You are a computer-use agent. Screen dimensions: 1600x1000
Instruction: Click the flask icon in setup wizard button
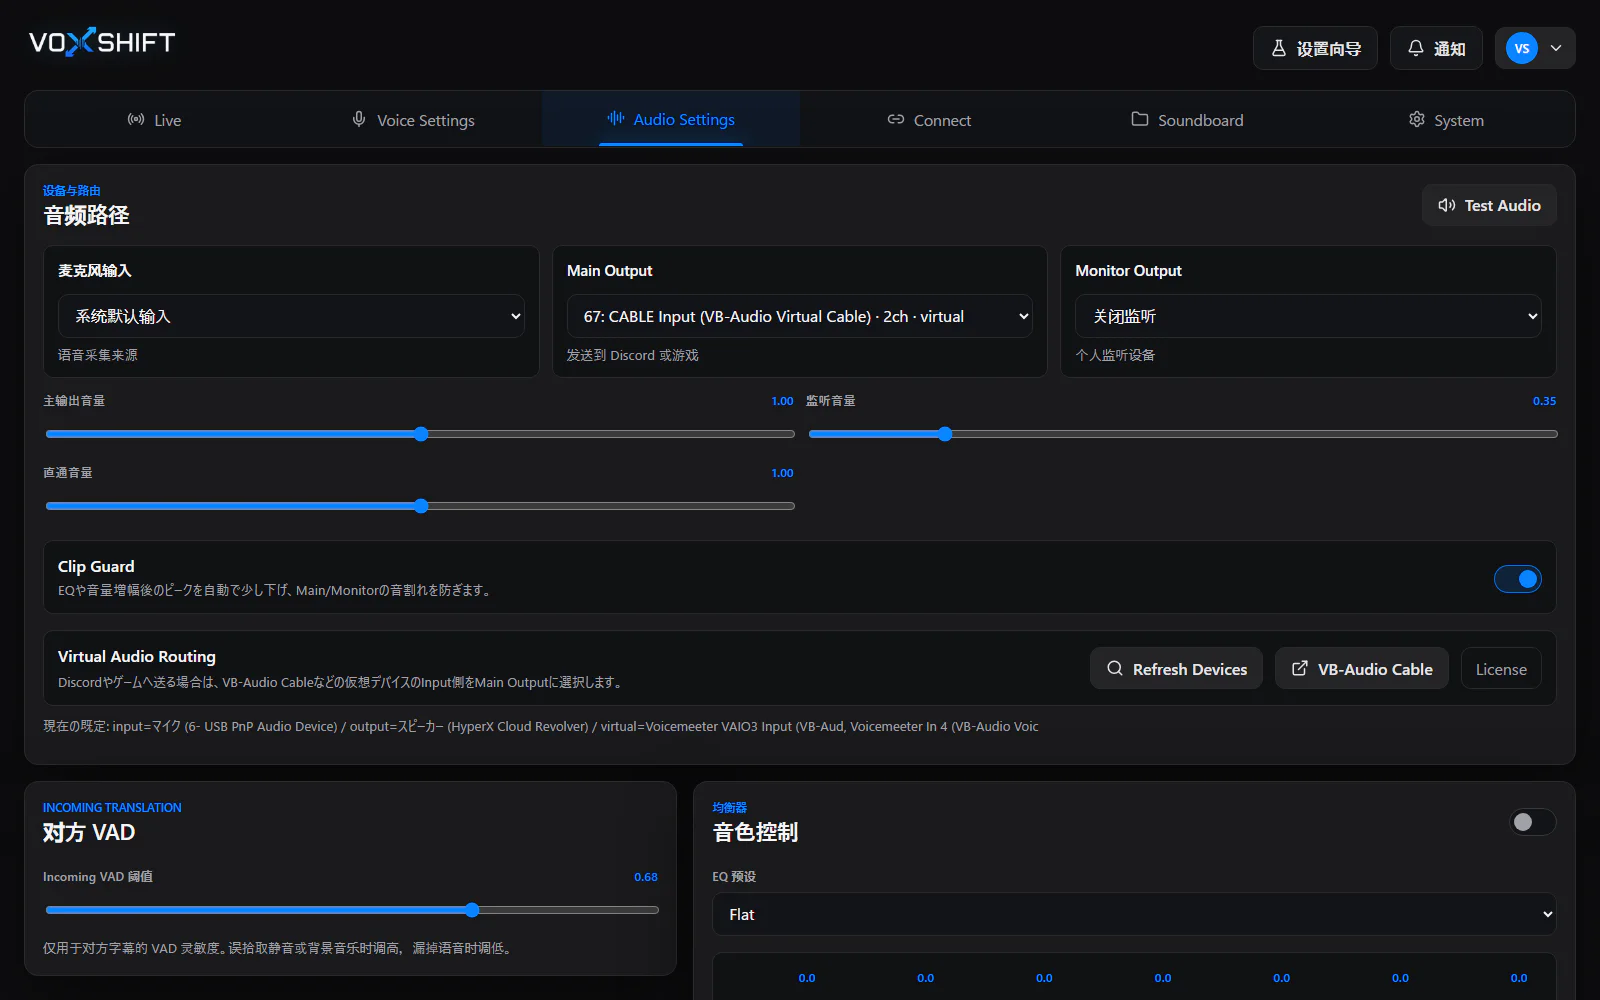point(1278,48)
